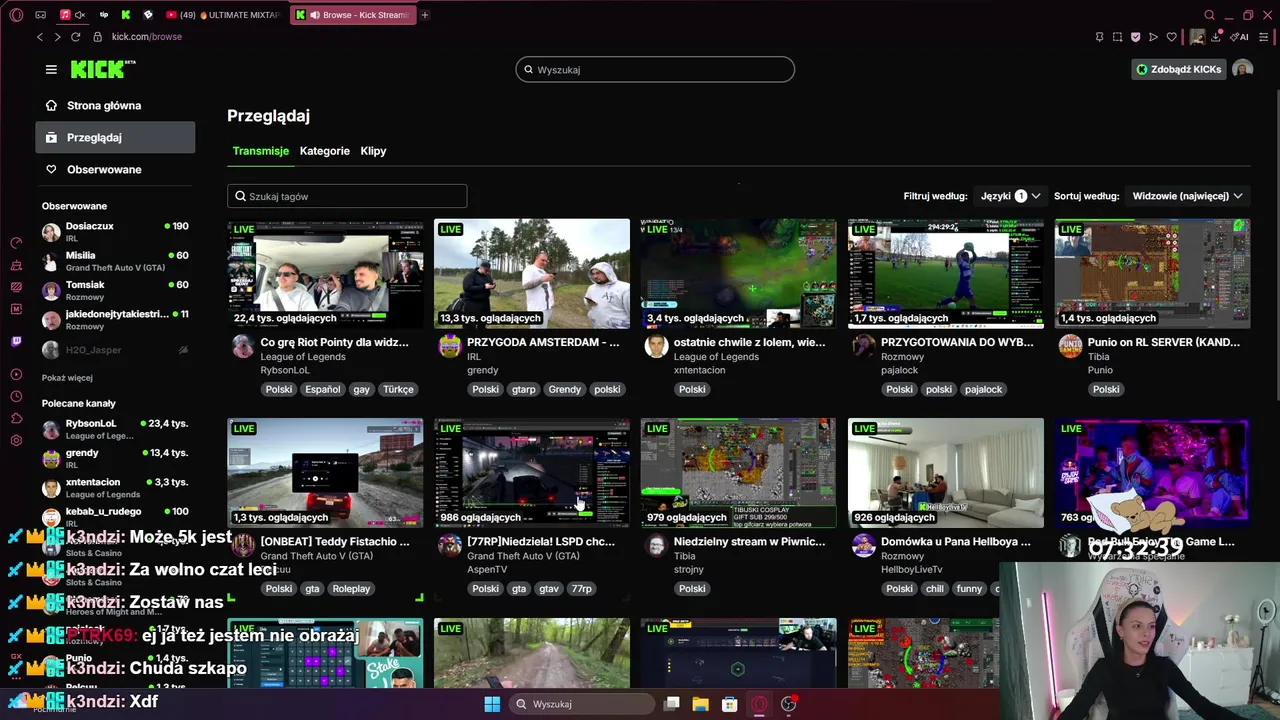Open the settings gear in the Opera sidebar

click(16, 441)
